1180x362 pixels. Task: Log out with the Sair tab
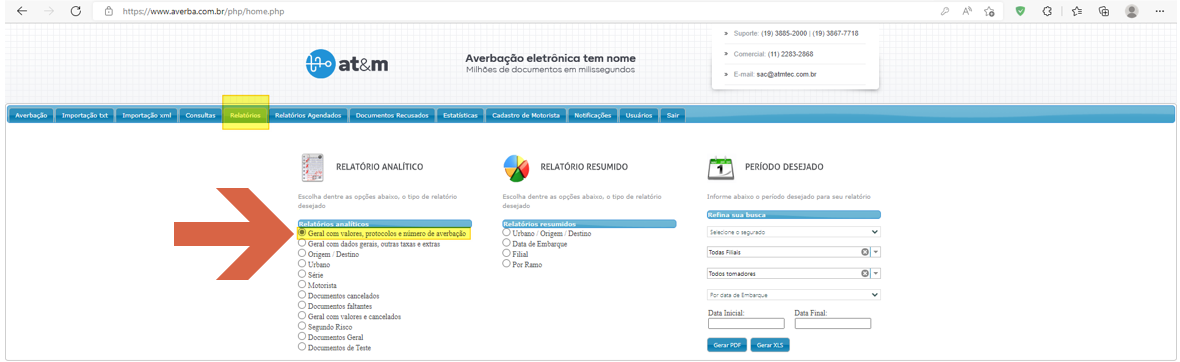click(x=674, y=115)
